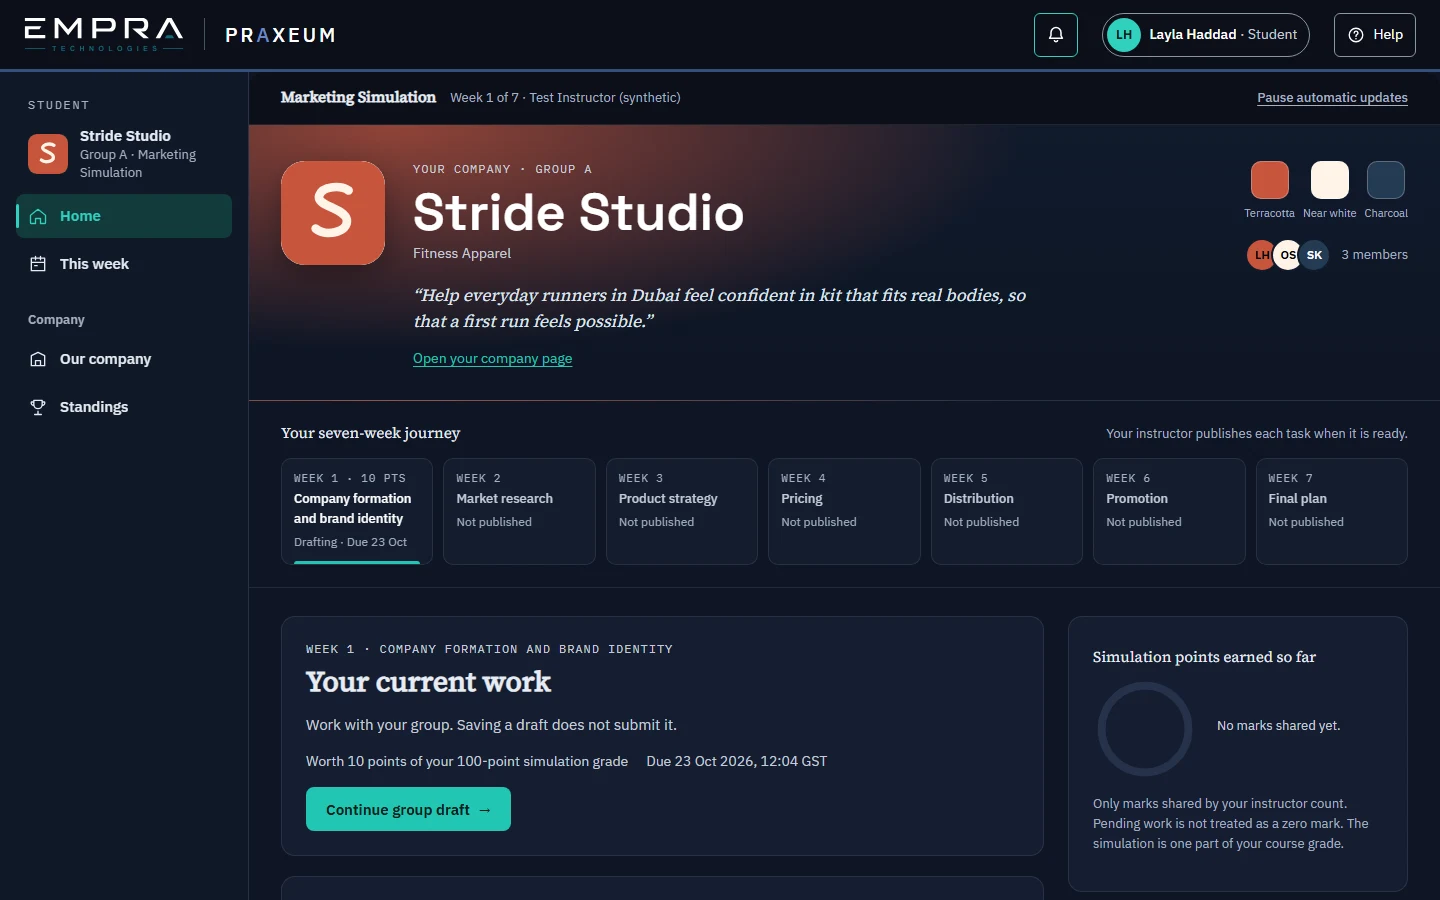Open the Help button
Screen dimensions: 1440x900
(x=1374, y=35)
